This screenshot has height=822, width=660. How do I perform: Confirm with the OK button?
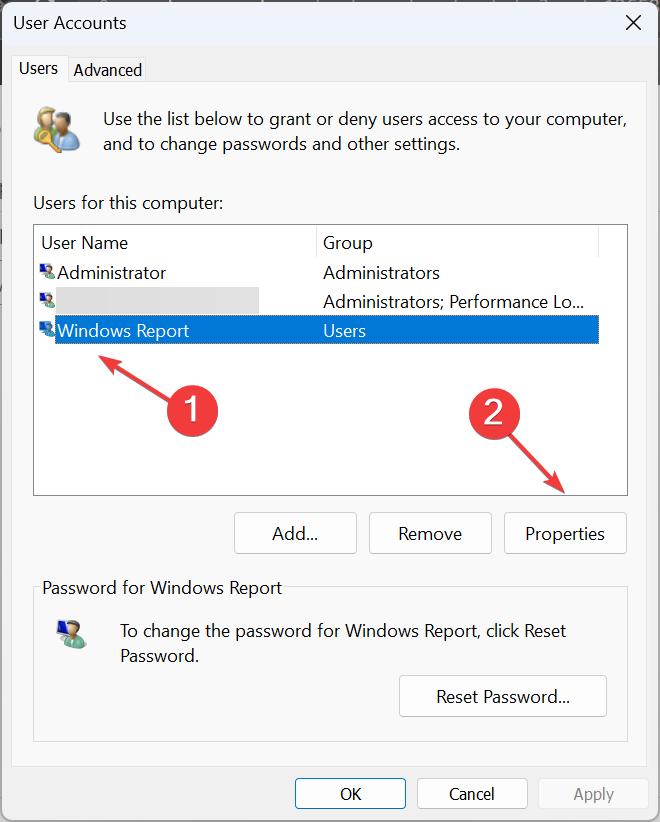[x=350, y=794]
